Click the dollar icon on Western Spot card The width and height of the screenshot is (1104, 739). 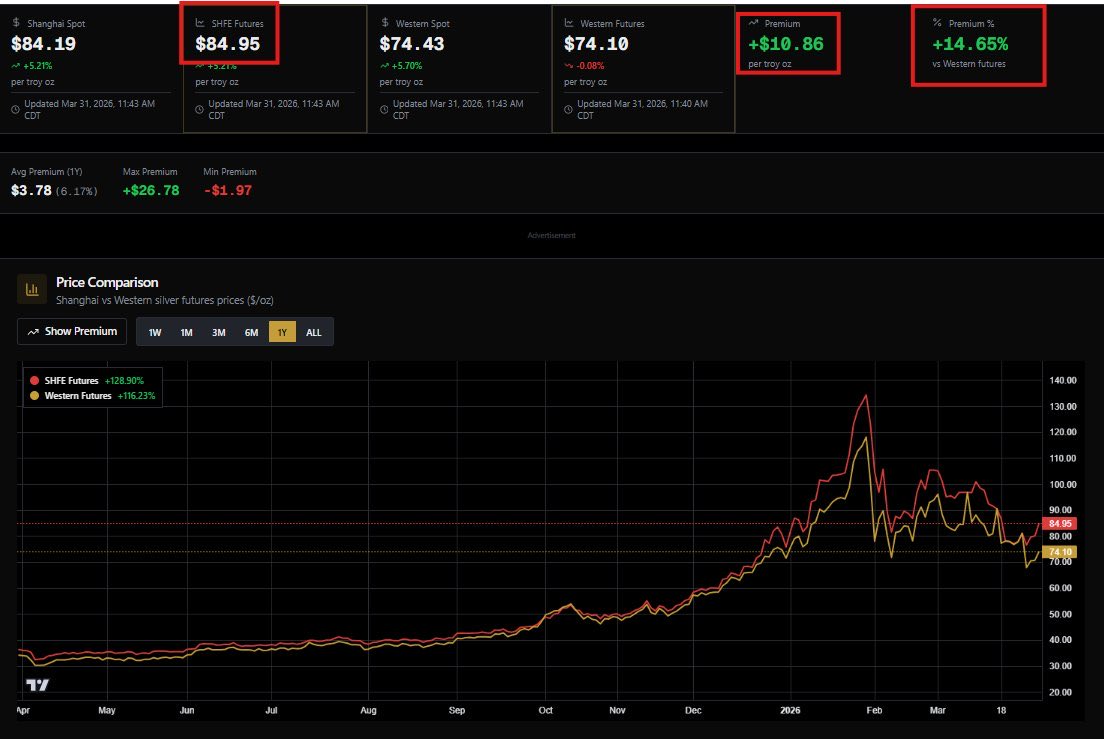point(385,21)
